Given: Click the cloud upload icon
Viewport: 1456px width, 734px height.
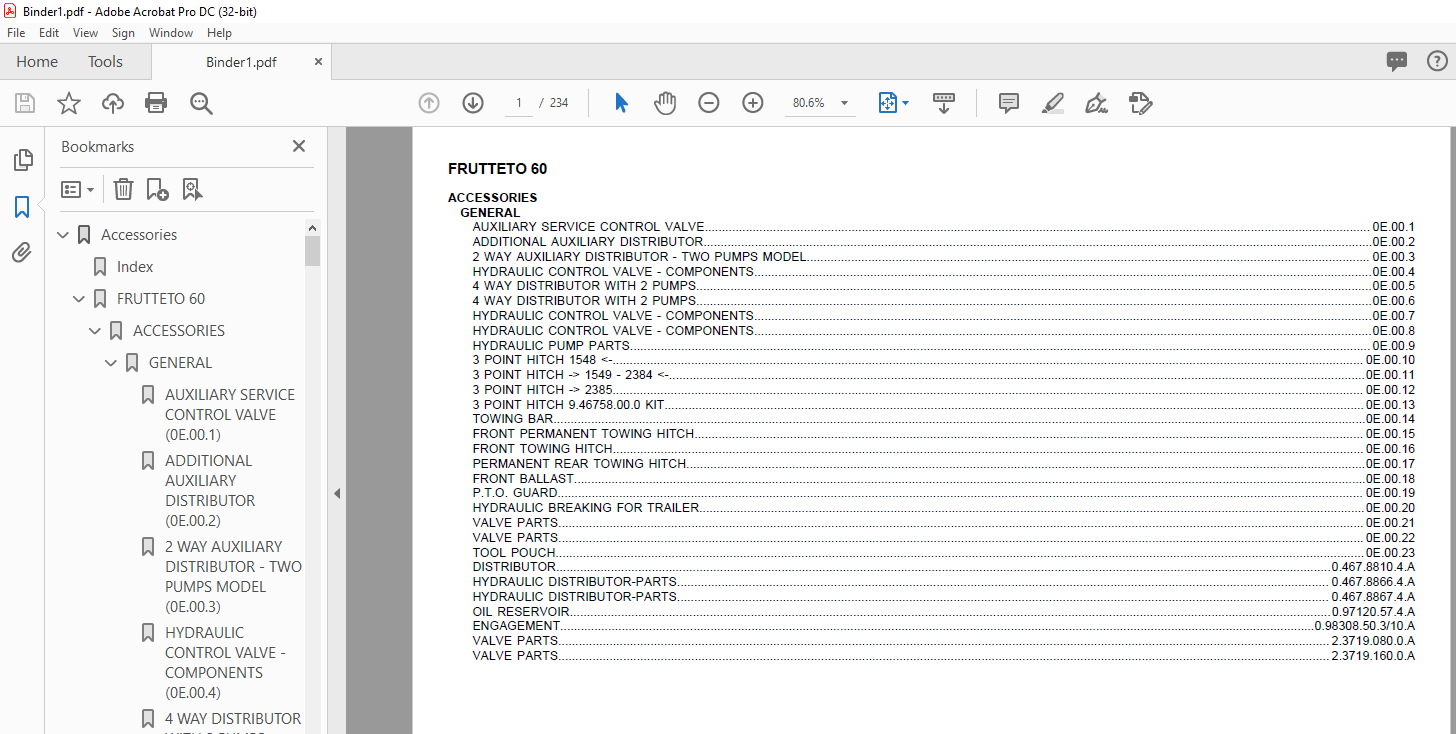Looking at the screenshot, I should [113, 103].
